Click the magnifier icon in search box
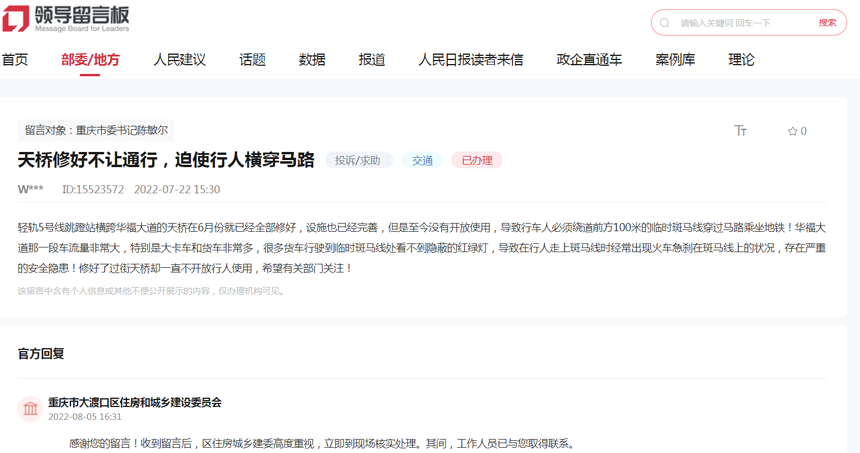 [x=665, y=23]
